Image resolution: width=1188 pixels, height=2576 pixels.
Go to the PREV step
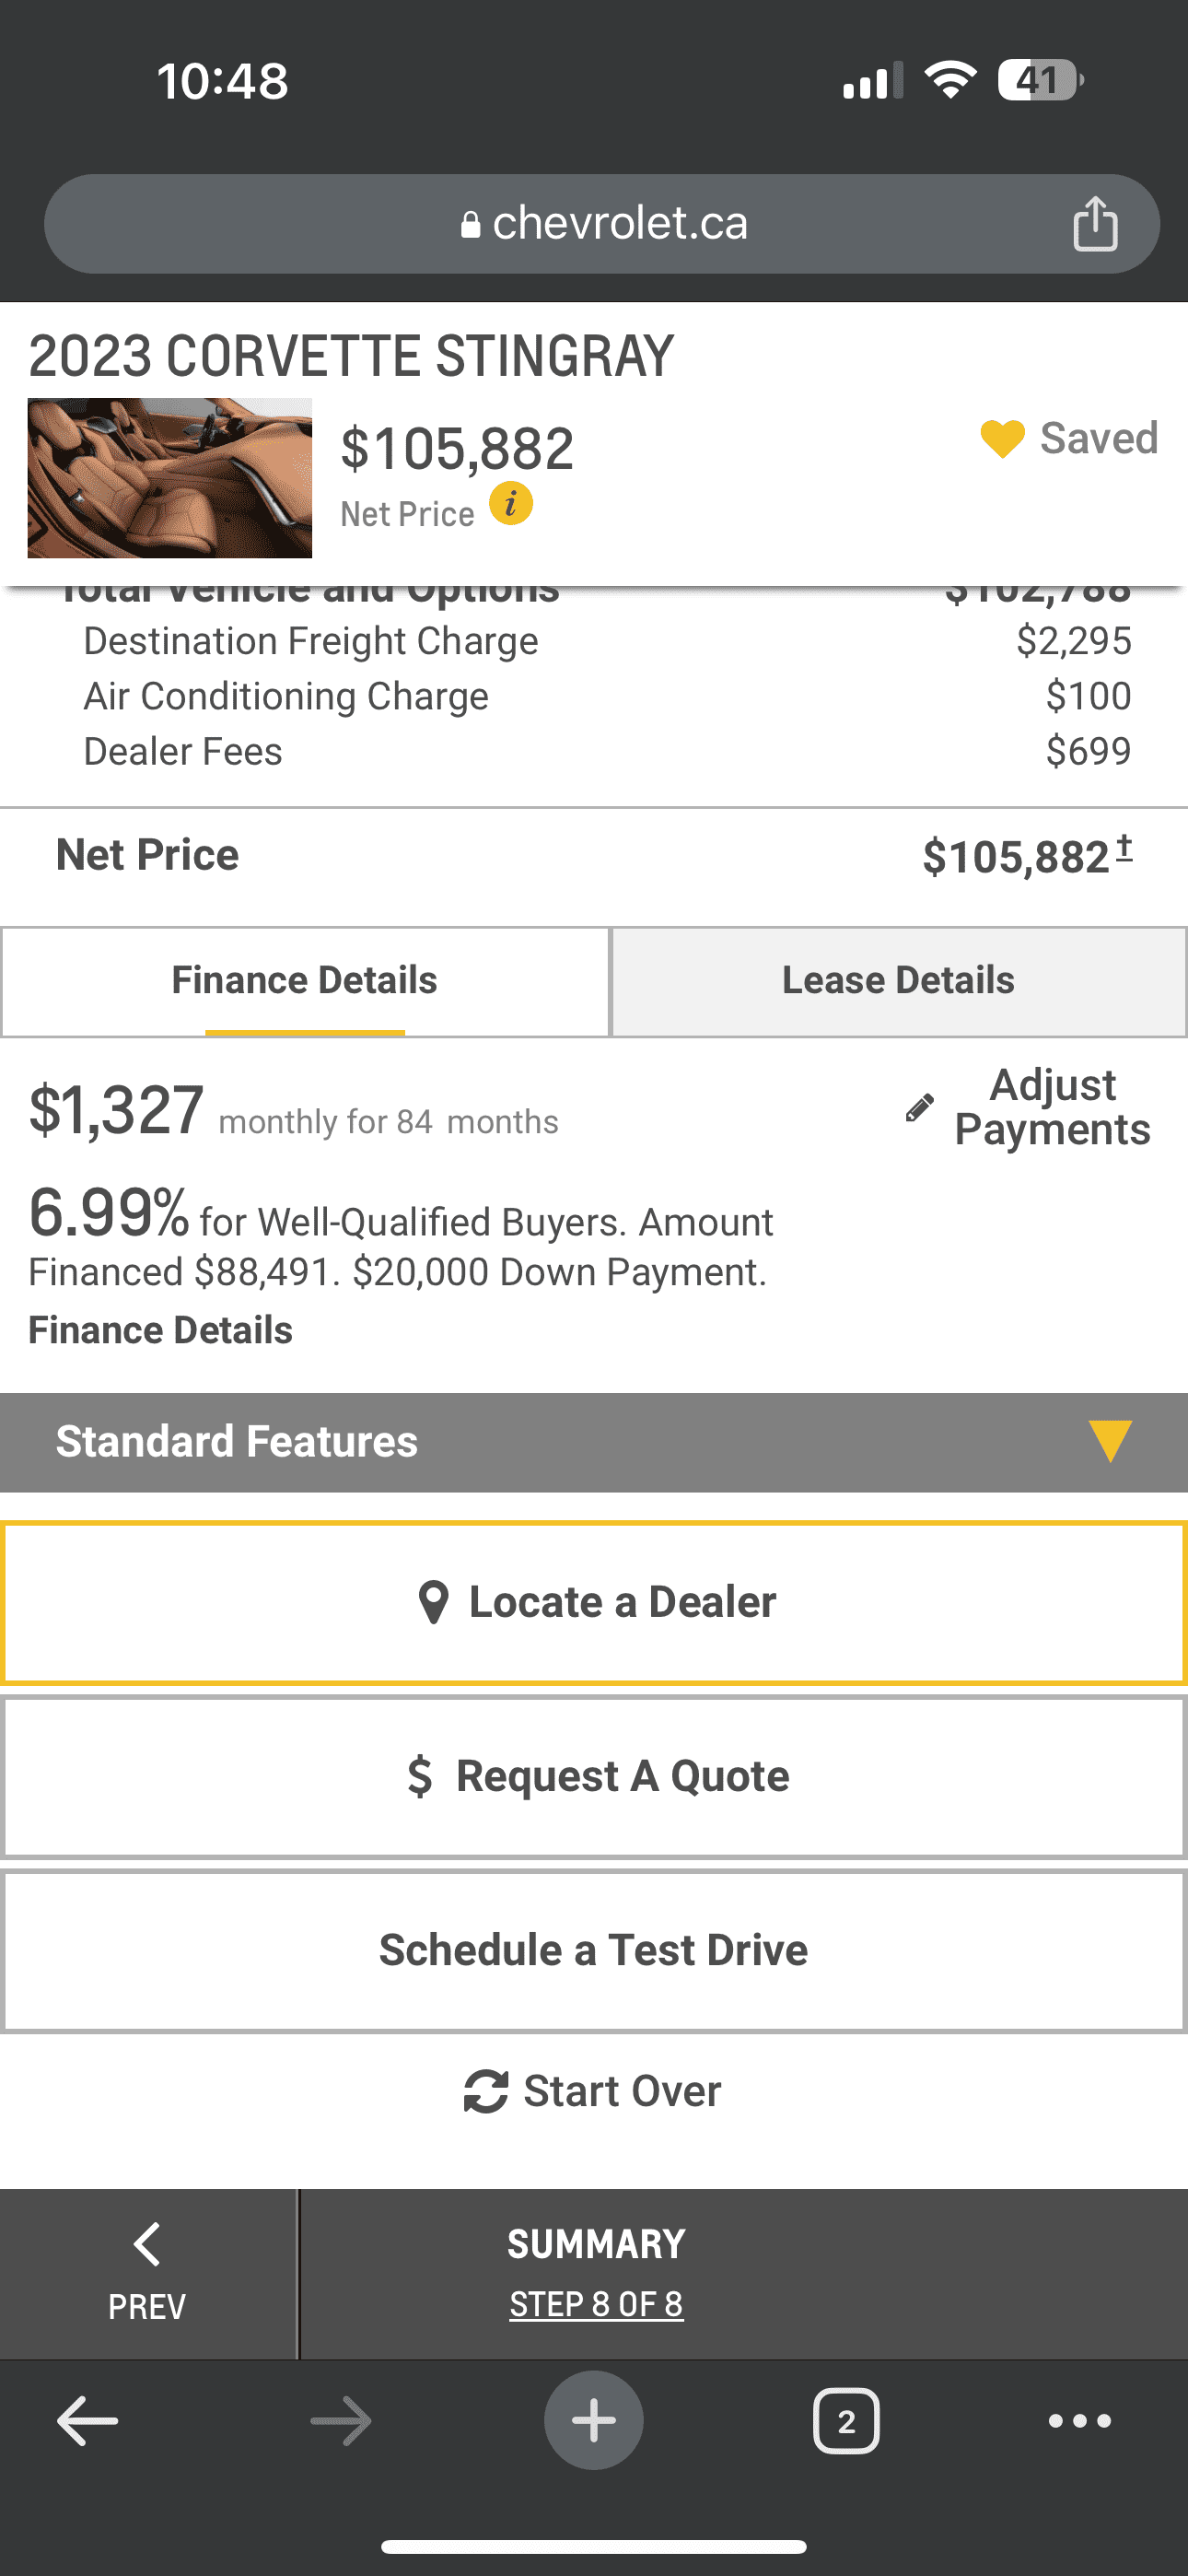147,2273
